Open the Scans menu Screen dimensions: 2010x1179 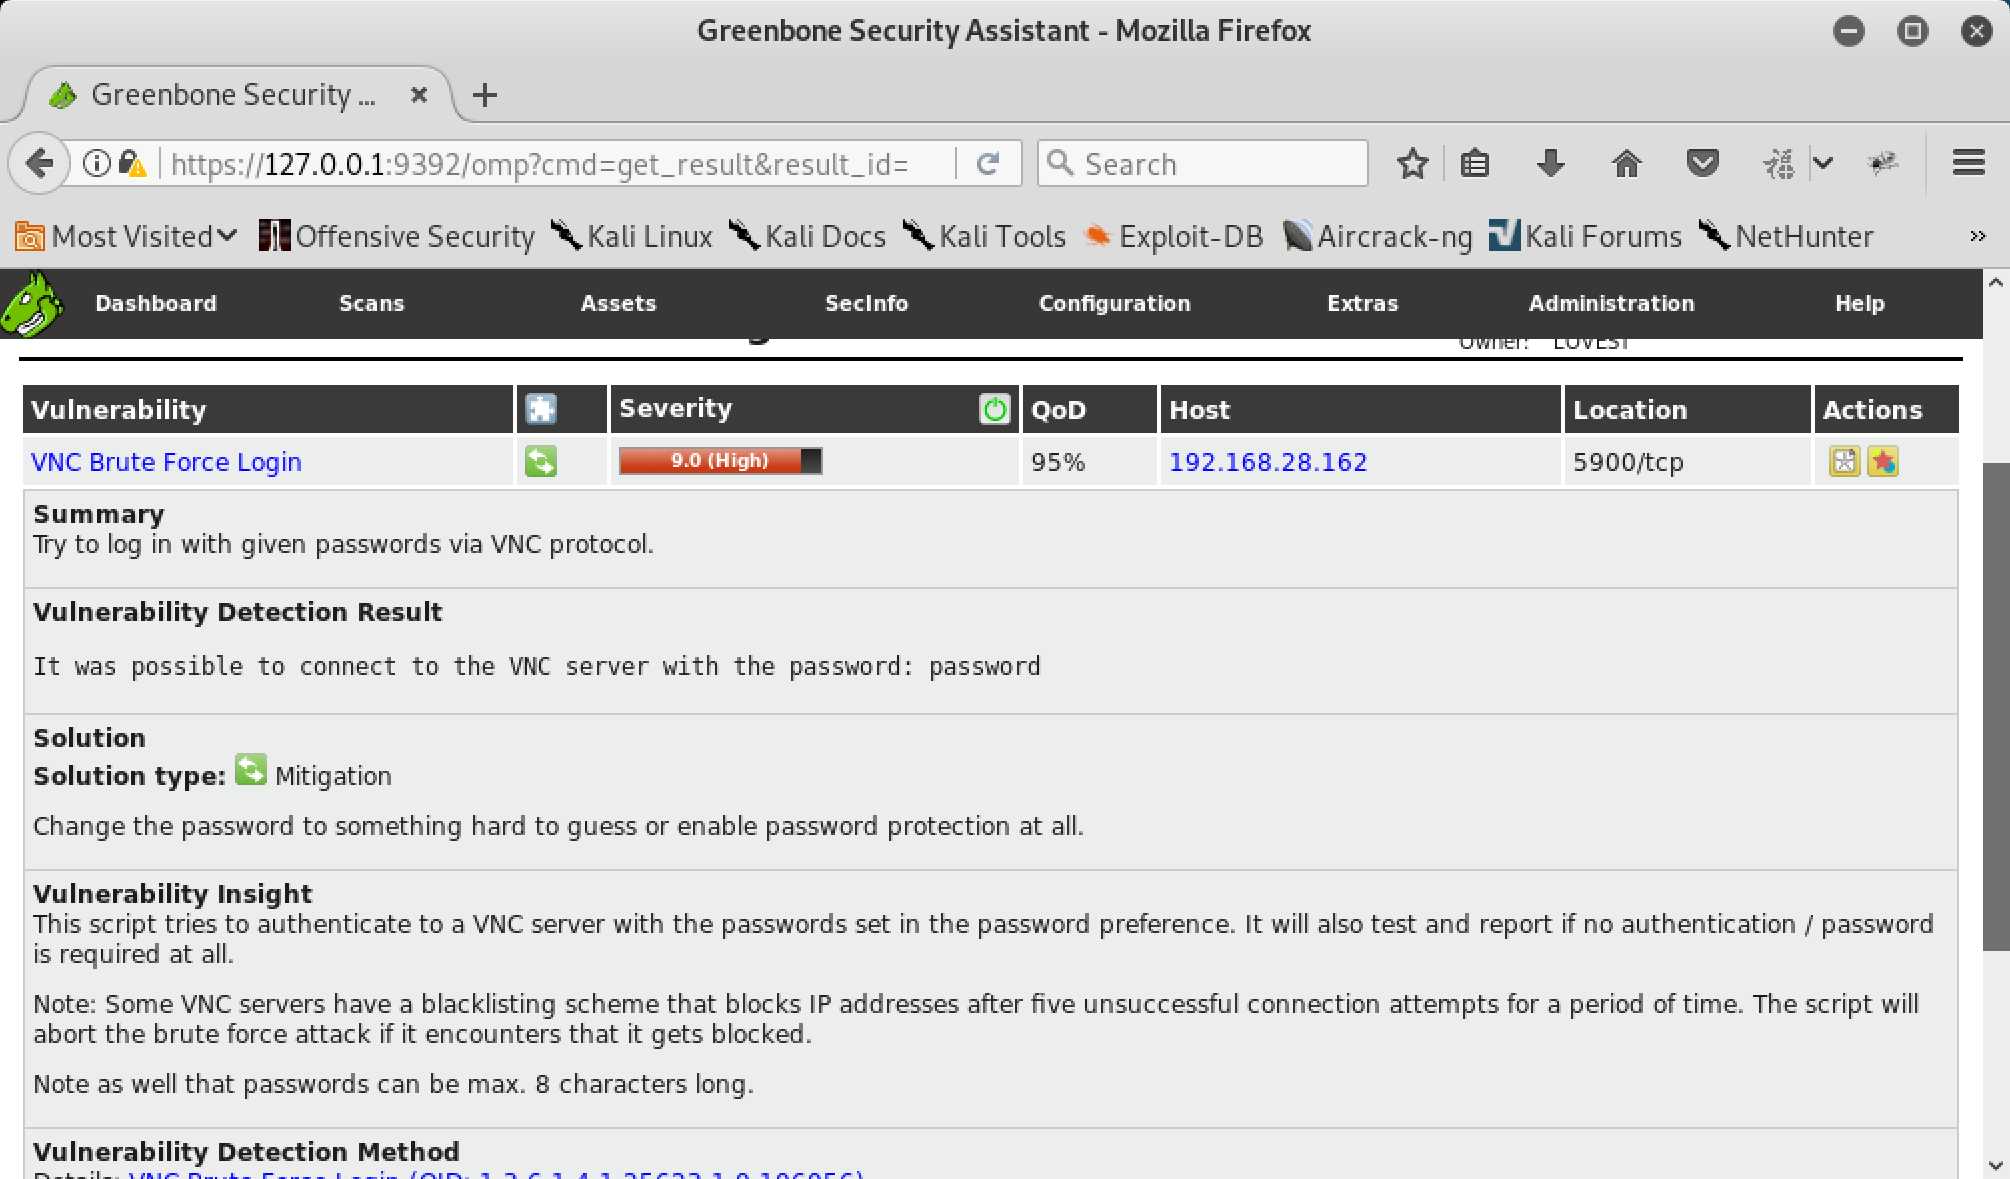point(372,303)
